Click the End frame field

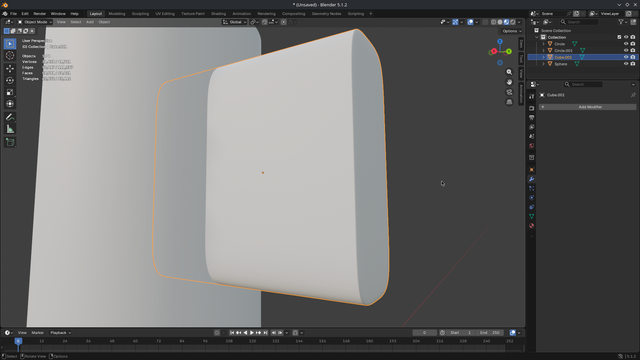pyautogui.click(x=490, y=333)
